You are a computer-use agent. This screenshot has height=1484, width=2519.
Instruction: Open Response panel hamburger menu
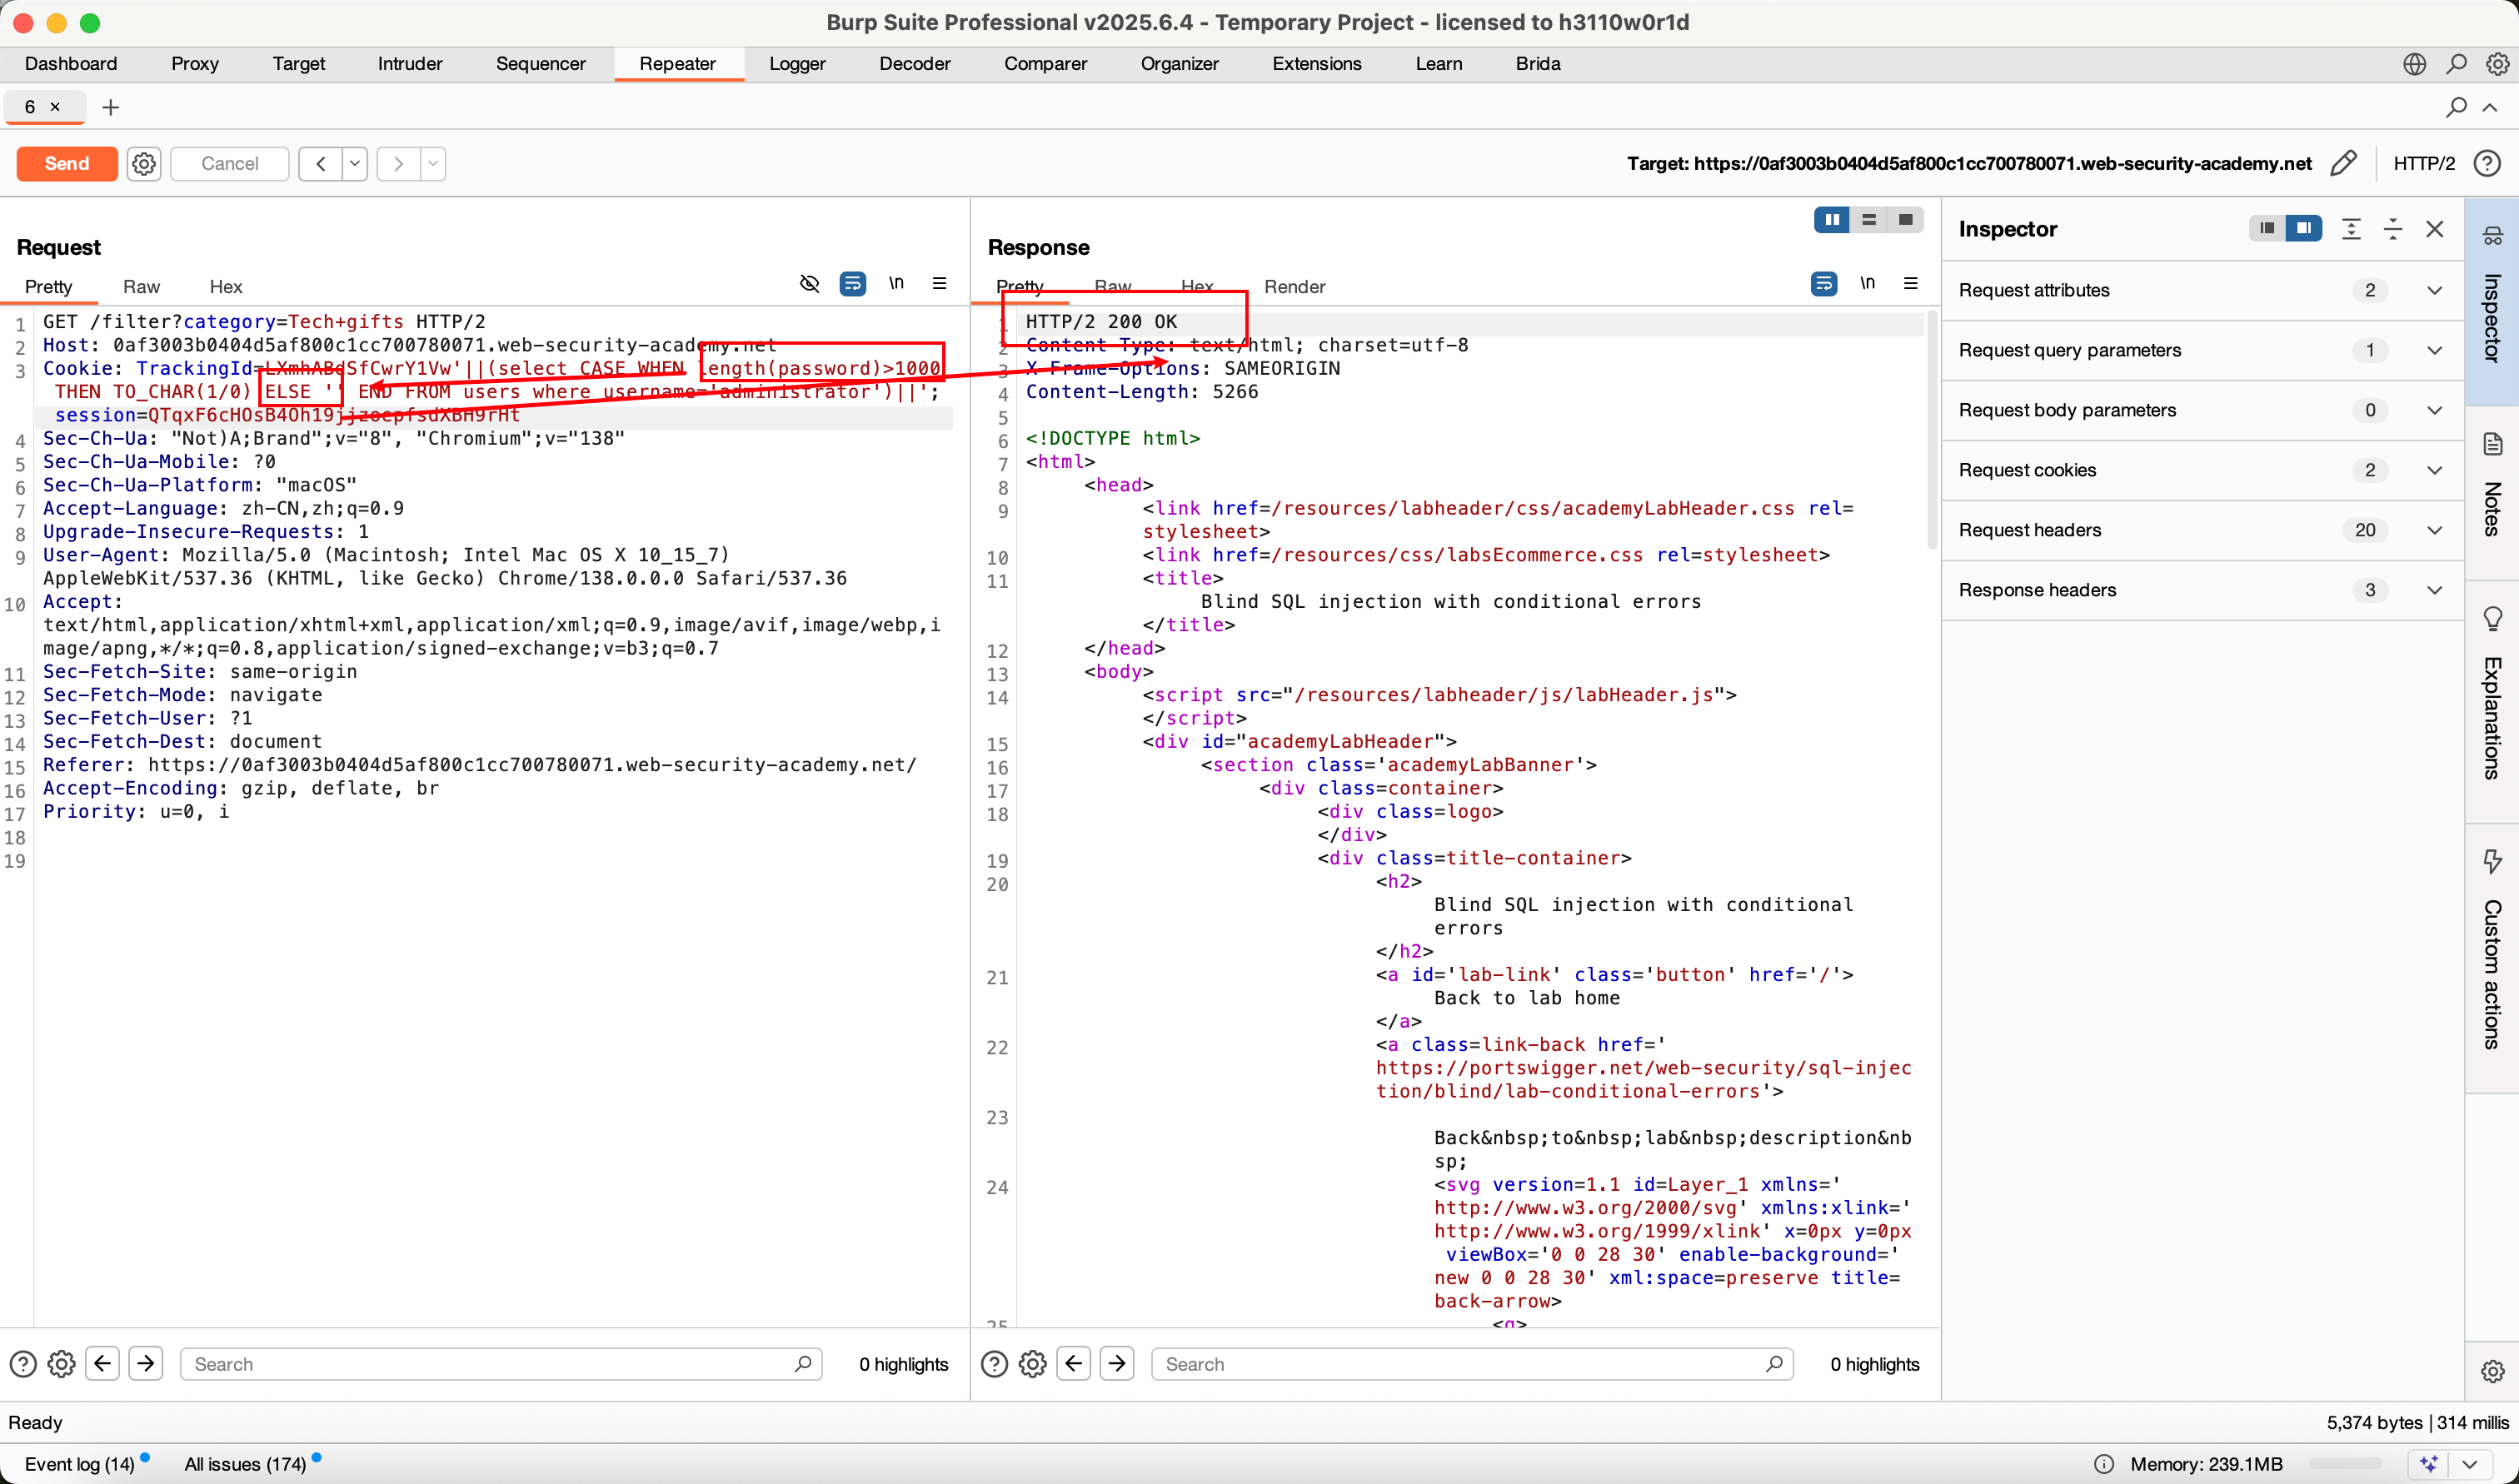[x=1911, y=284]
